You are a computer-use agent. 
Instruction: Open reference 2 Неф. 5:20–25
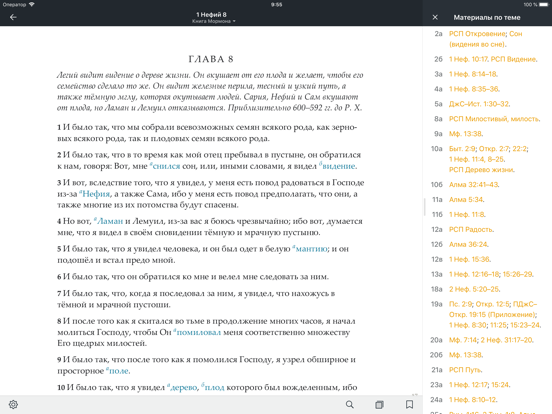(x=474, y=289)
